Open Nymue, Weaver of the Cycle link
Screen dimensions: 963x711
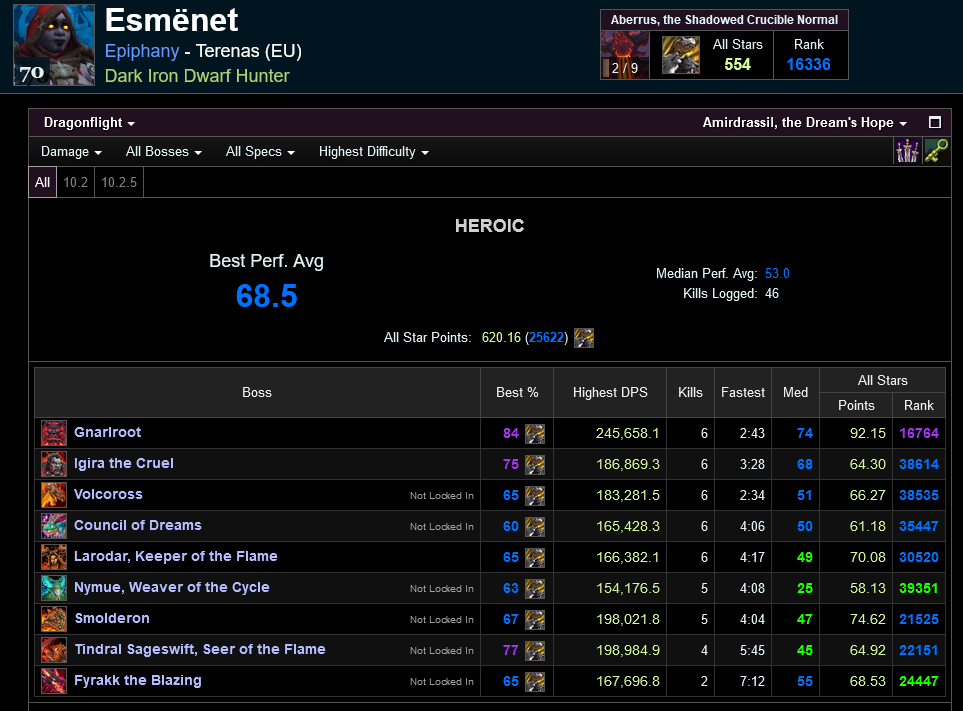pyautogui.click(x=171, y=588)
